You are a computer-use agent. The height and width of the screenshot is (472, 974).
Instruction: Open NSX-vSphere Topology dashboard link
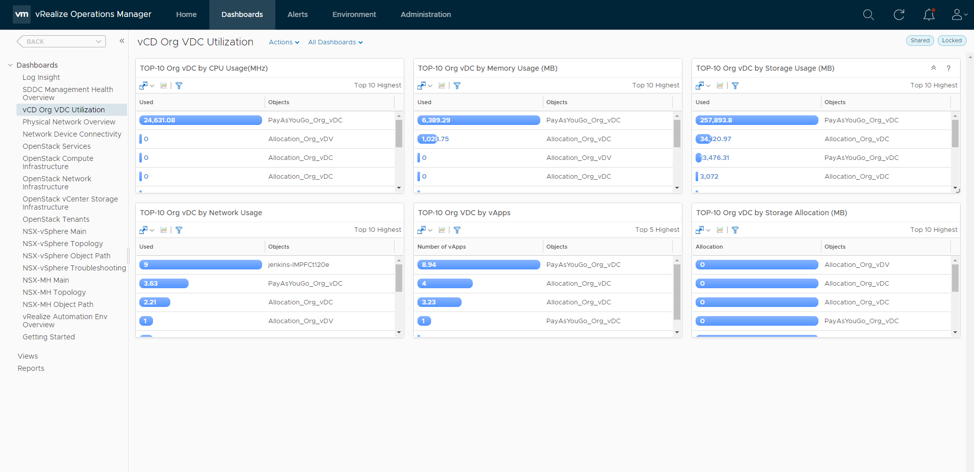[63, 243]
